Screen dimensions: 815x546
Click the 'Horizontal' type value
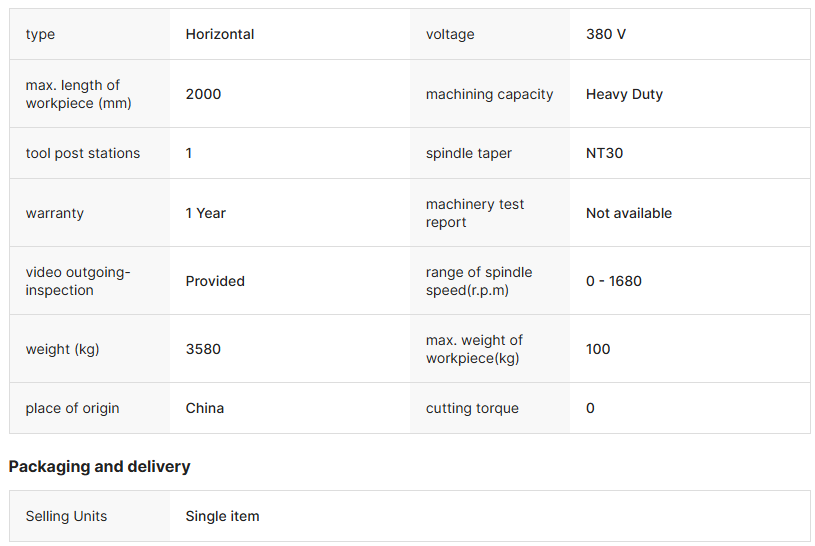[220, 34]
